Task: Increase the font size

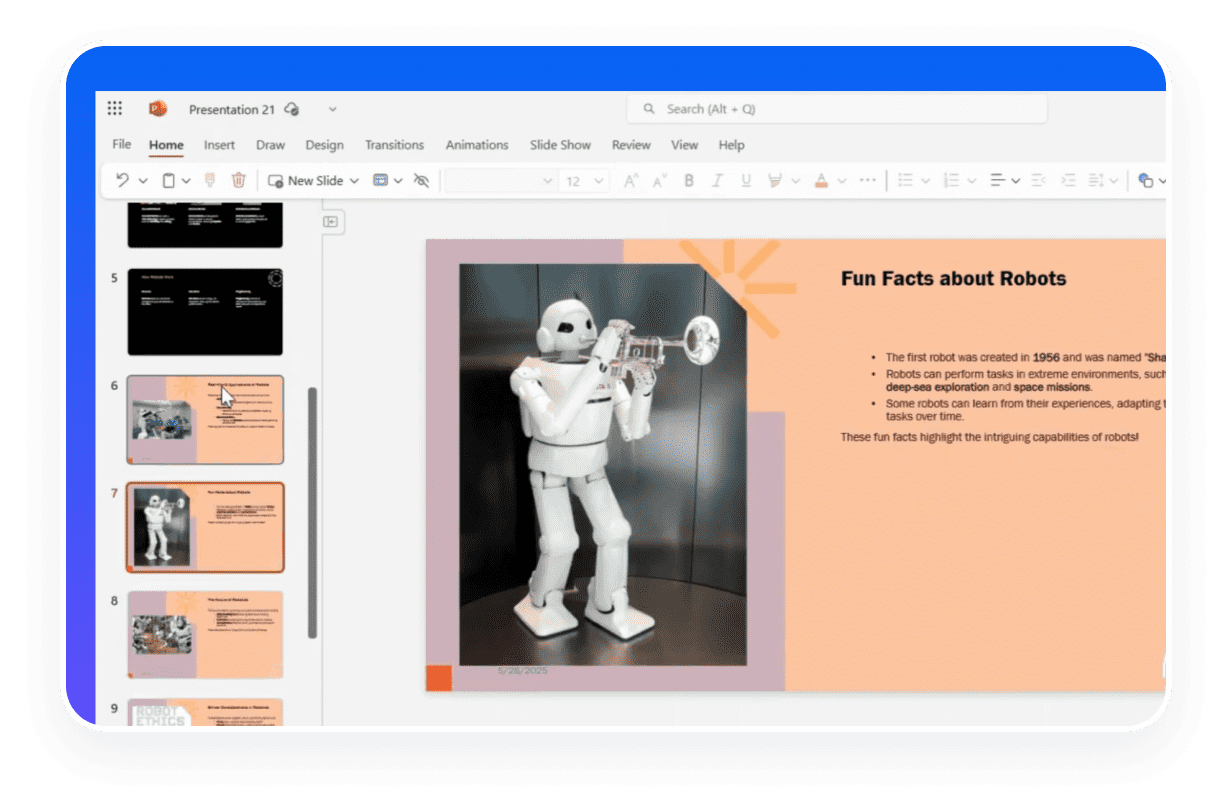Action: 629,181
